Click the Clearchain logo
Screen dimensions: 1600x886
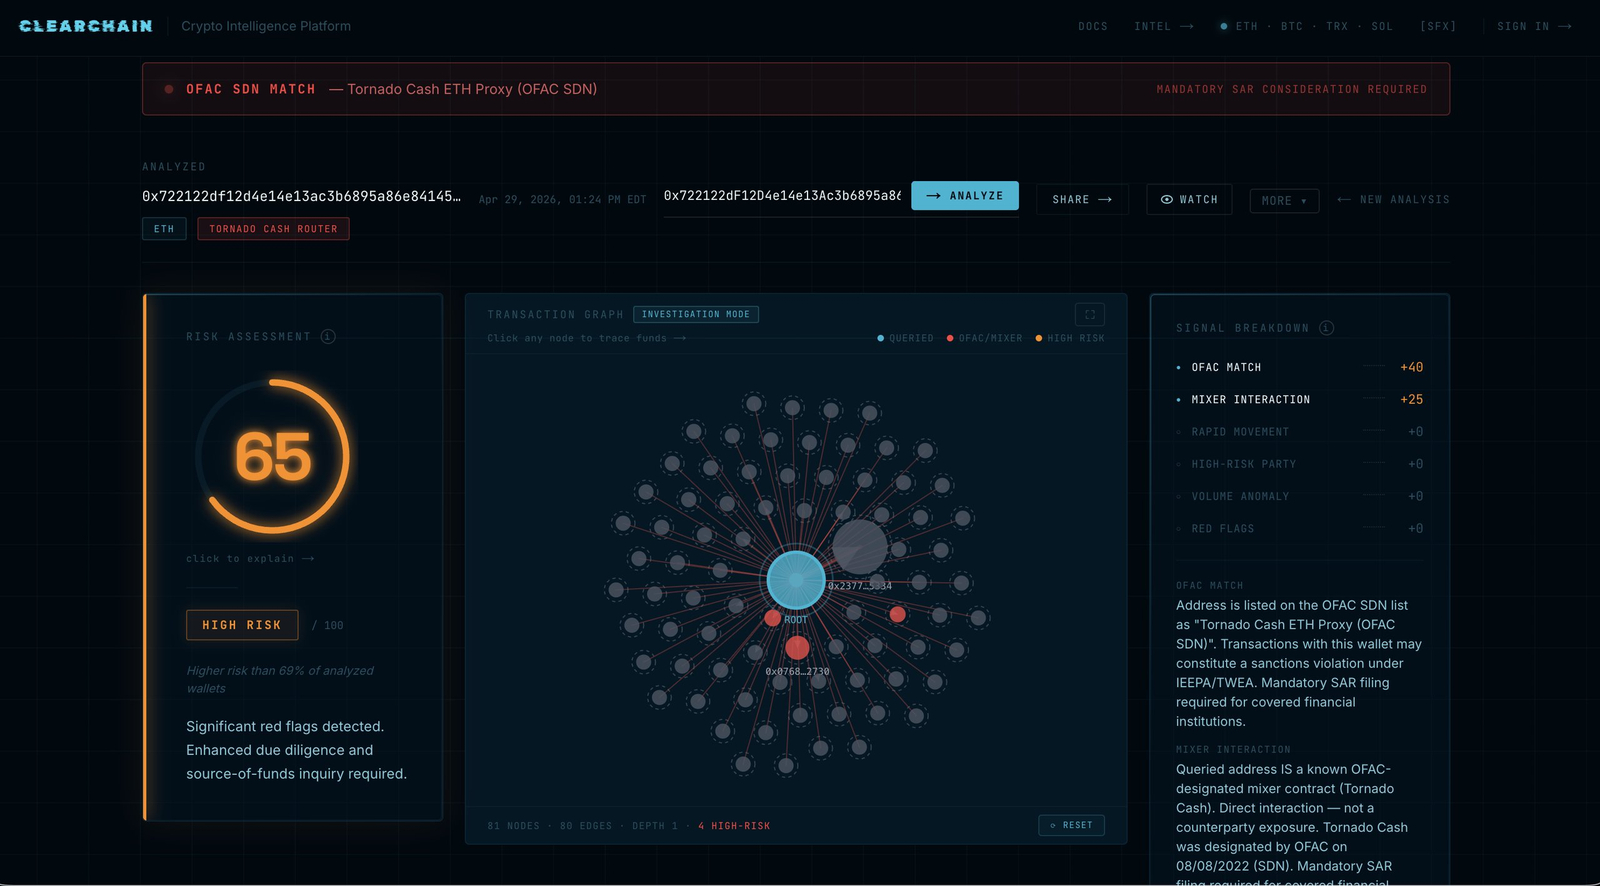point(86,26)
